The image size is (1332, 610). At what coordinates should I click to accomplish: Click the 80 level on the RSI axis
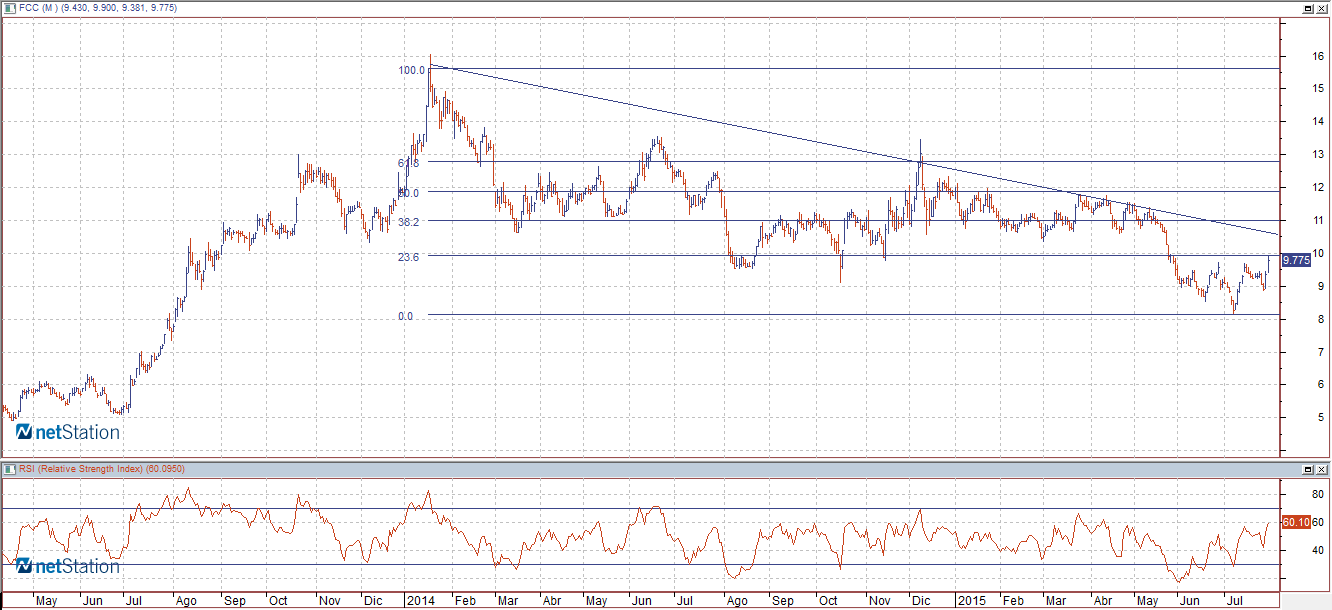[1316, 494]
